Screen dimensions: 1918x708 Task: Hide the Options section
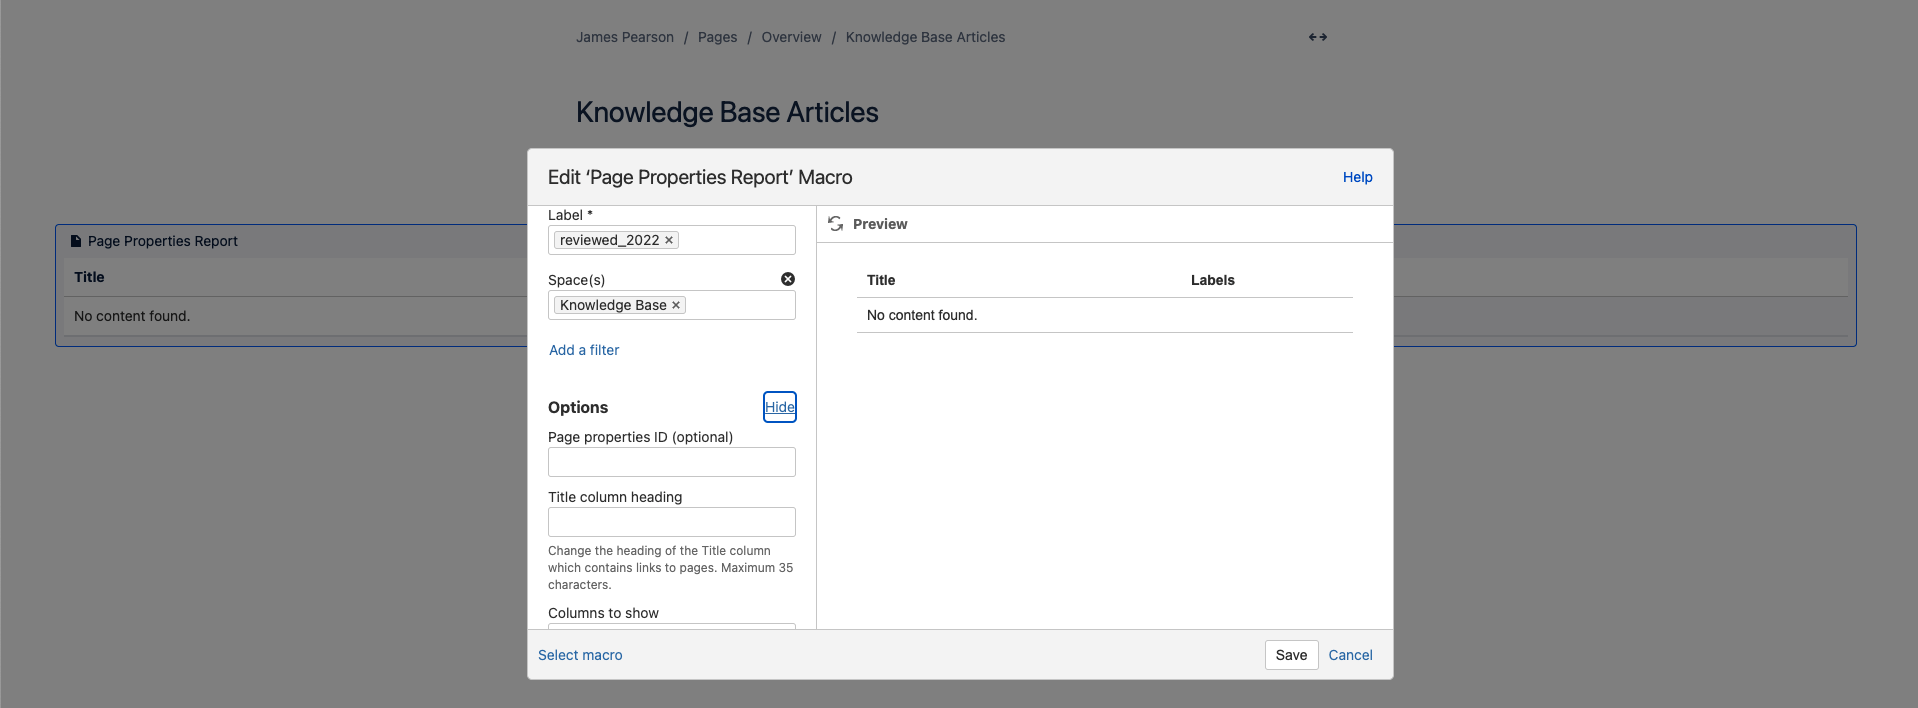[x=780, y=407]
